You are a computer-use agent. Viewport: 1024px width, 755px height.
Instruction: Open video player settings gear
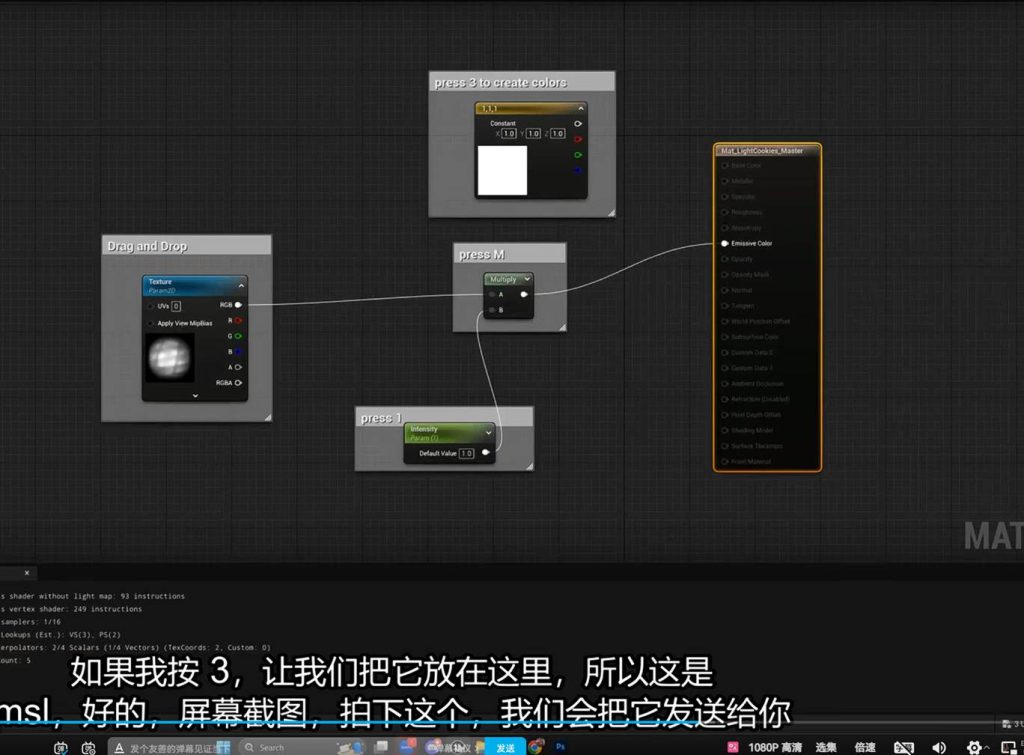coord(974,747)
